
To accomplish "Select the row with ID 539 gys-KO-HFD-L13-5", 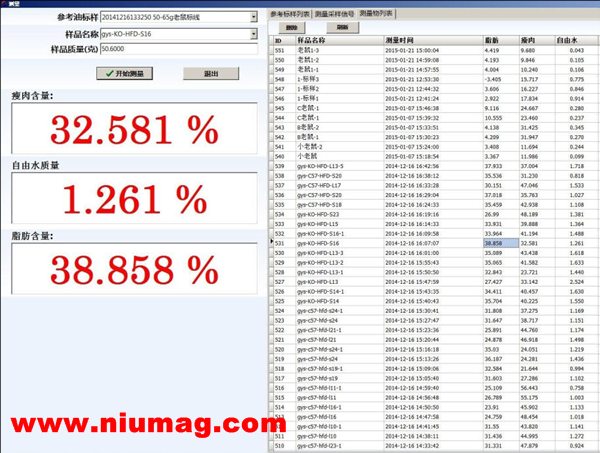I will pos(330,166).
